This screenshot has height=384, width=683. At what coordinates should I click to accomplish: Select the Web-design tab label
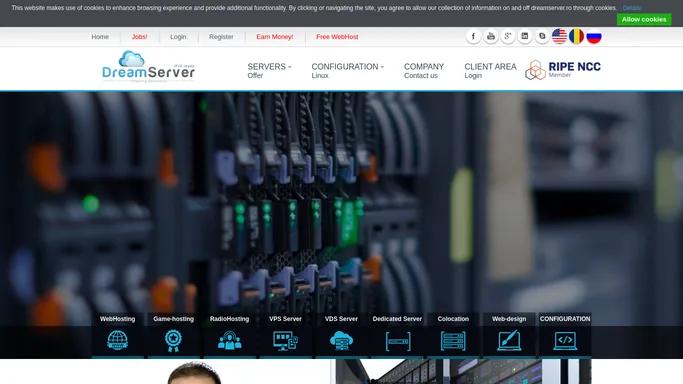tap(509, 319)
